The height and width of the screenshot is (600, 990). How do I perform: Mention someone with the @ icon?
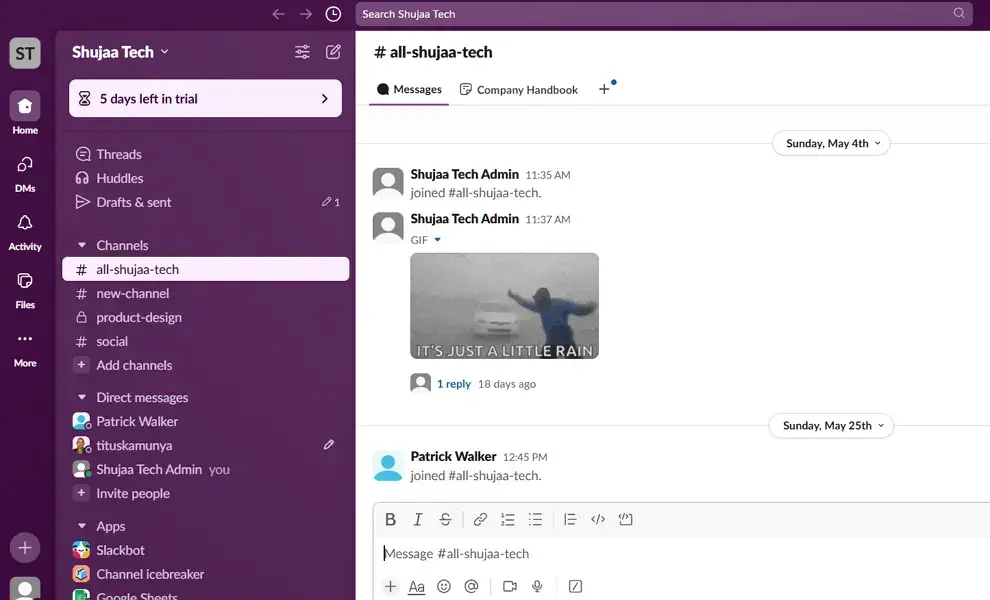coord(471,586)
